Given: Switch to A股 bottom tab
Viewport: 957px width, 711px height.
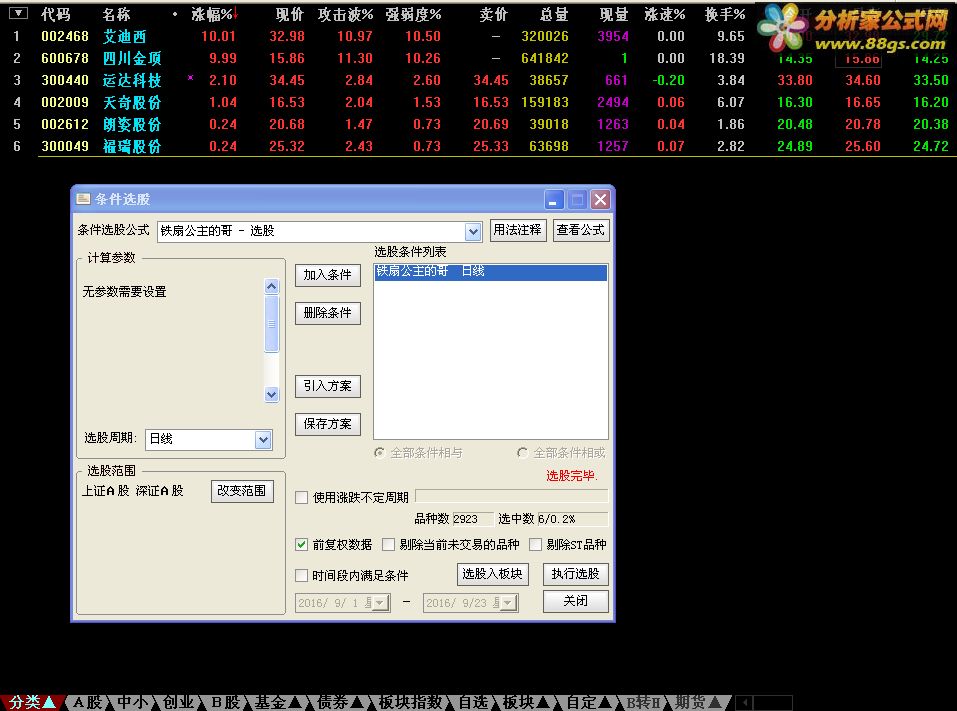Looking at the screenshot, I should pos(88,702).
